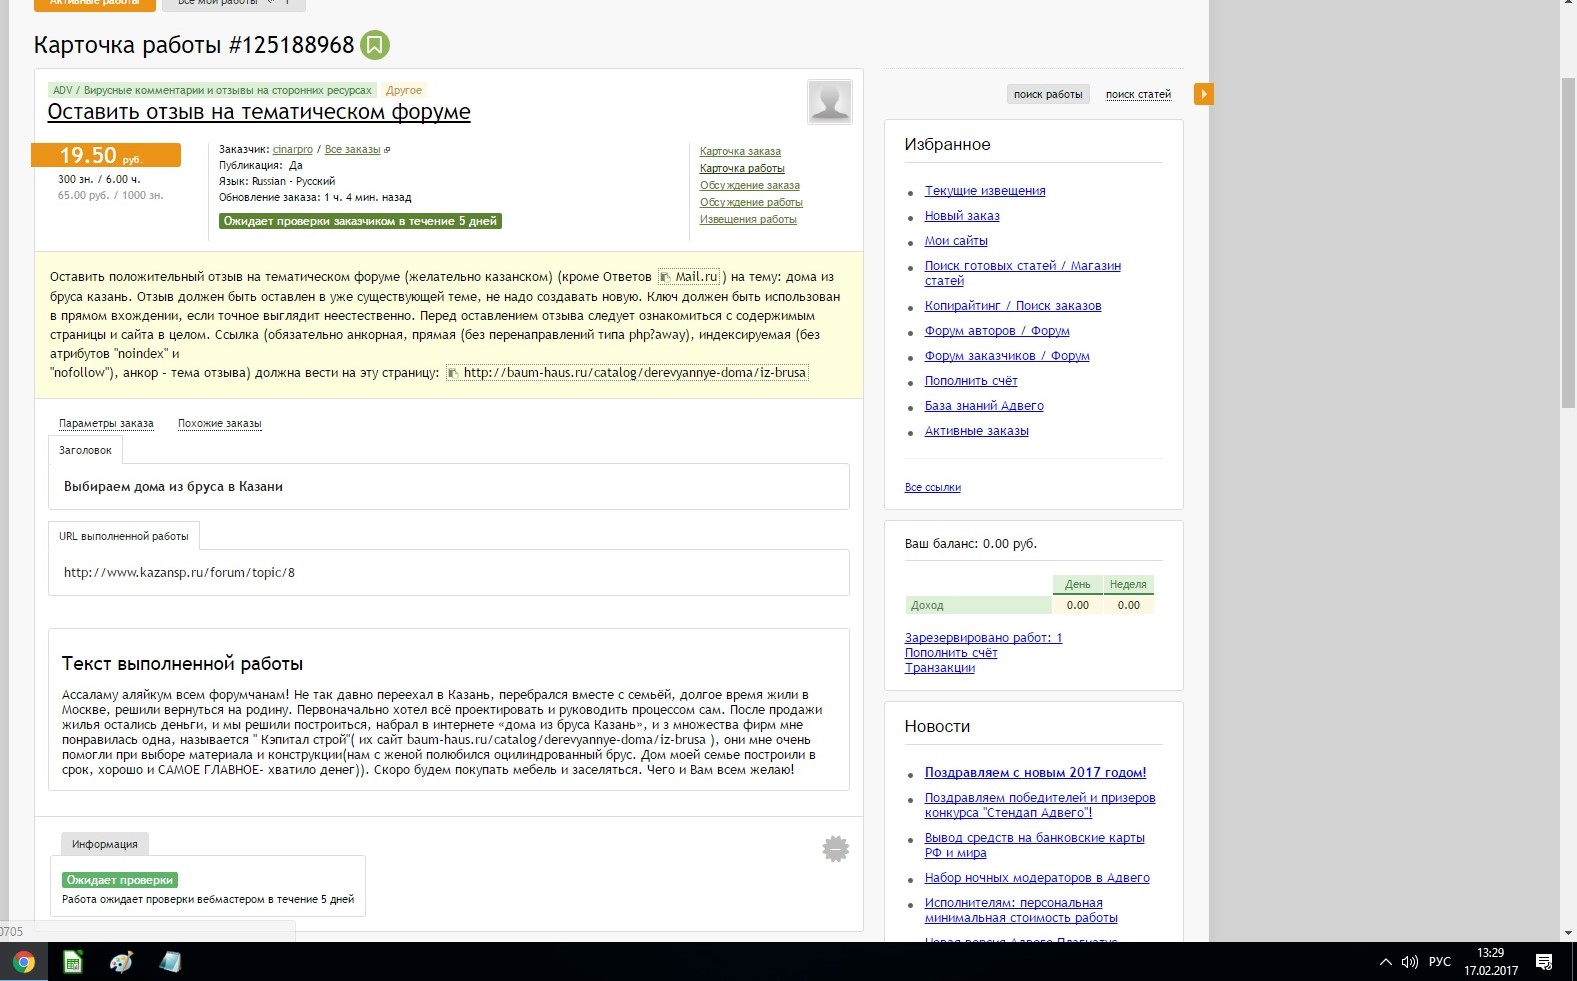Open the Windows notification center
Screen dimensions: 1577x981
[1544, 962]
